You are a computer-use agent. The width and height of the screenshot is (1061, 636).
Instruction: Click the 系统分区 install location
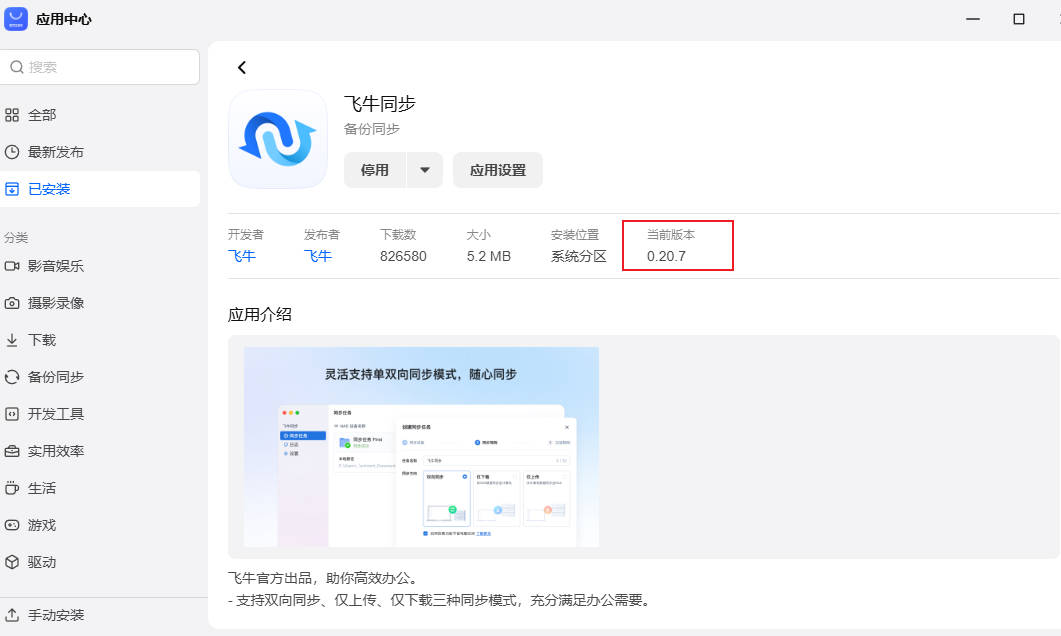click(579, 256)
